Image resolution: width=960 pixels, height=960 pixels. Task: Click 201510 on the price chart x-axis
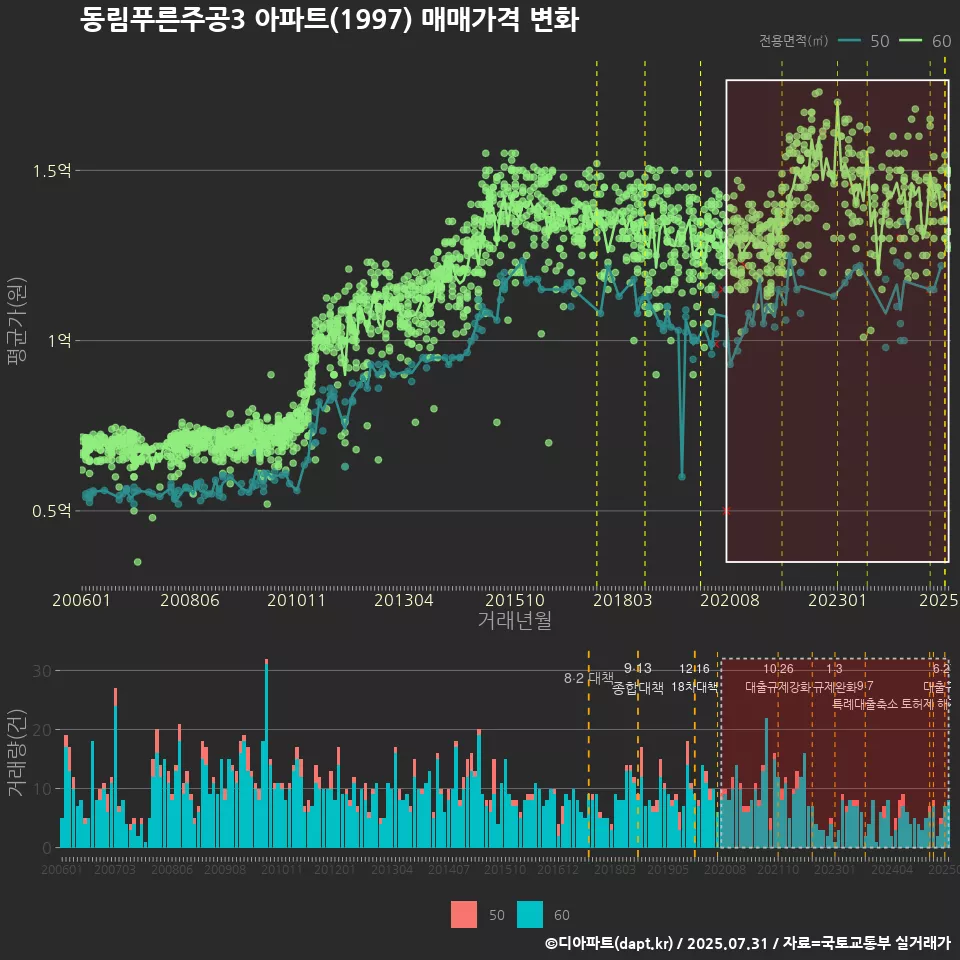pos(515,600)
